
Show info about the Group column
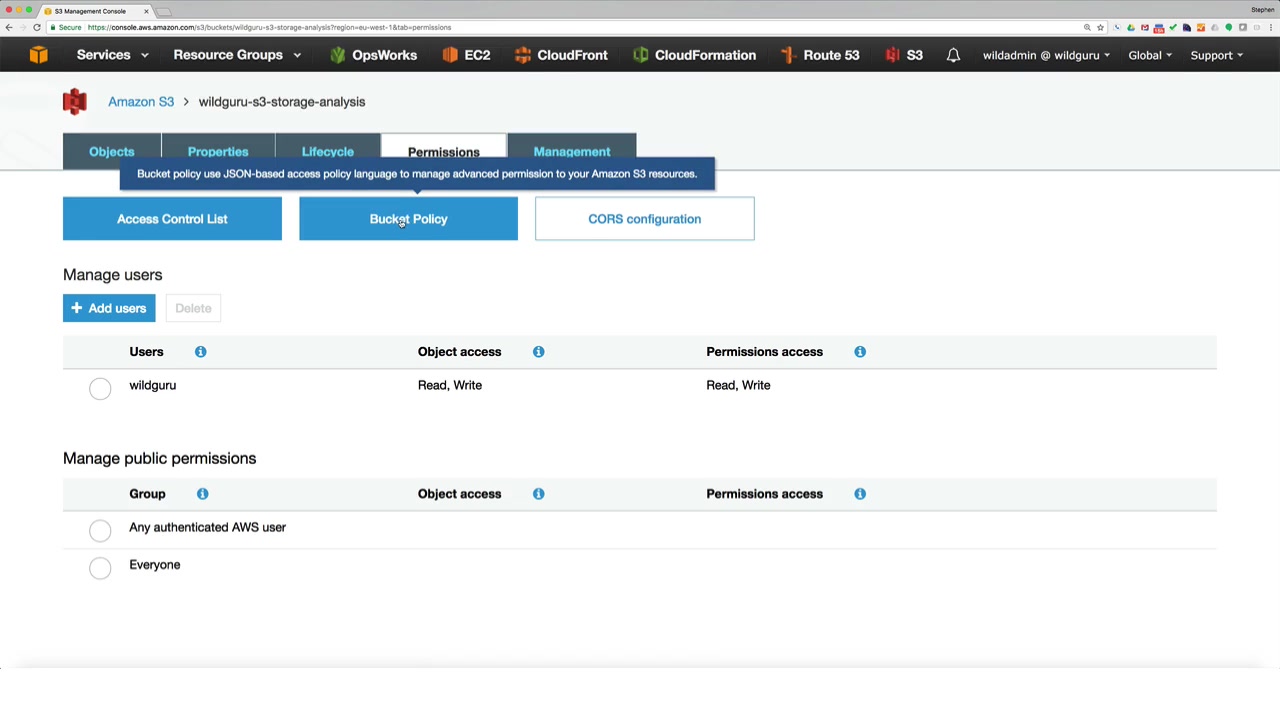[x=203, y=494]
